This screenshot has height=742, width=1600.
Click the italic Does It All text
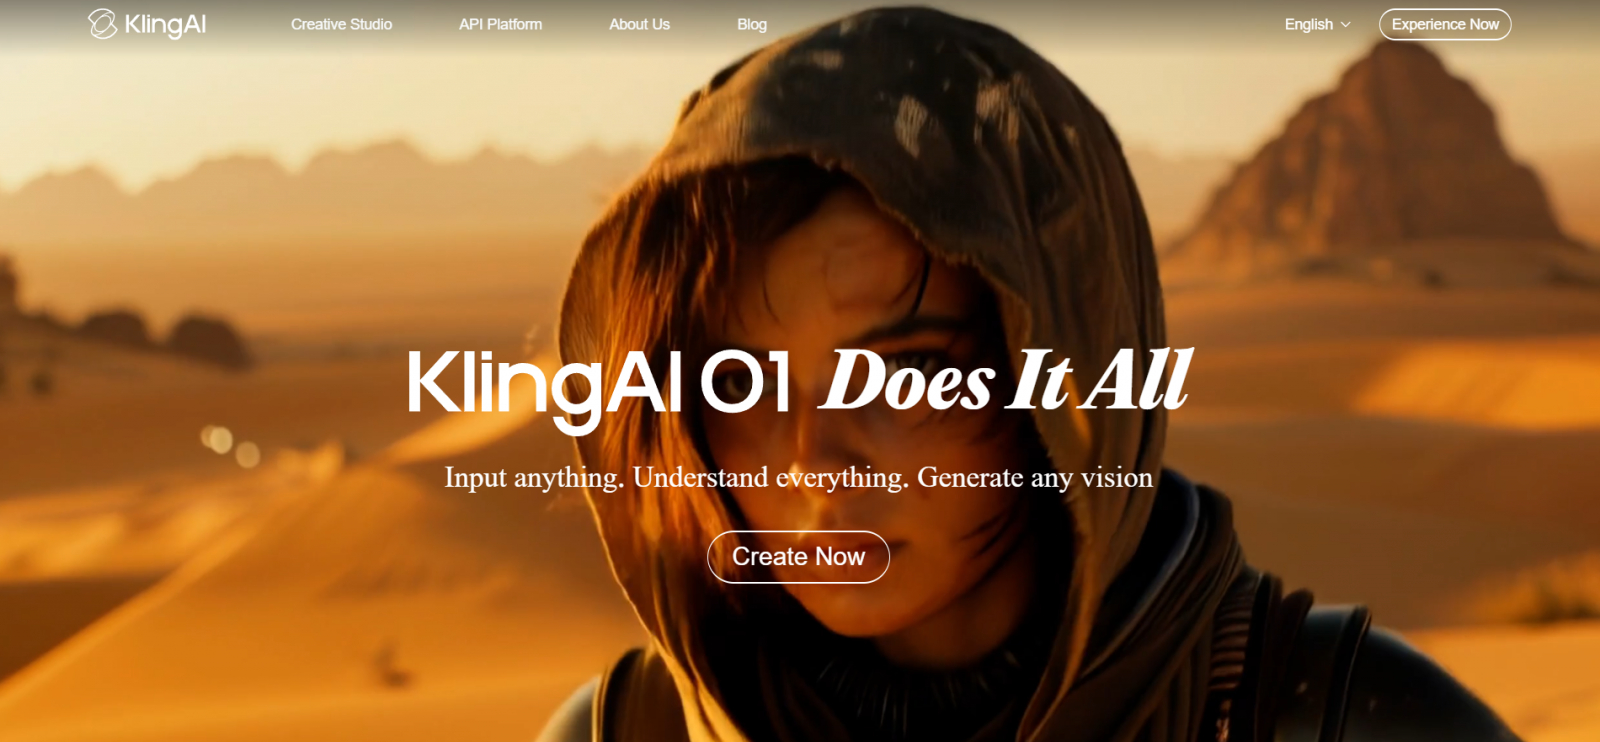click(x=1006, y=380)
